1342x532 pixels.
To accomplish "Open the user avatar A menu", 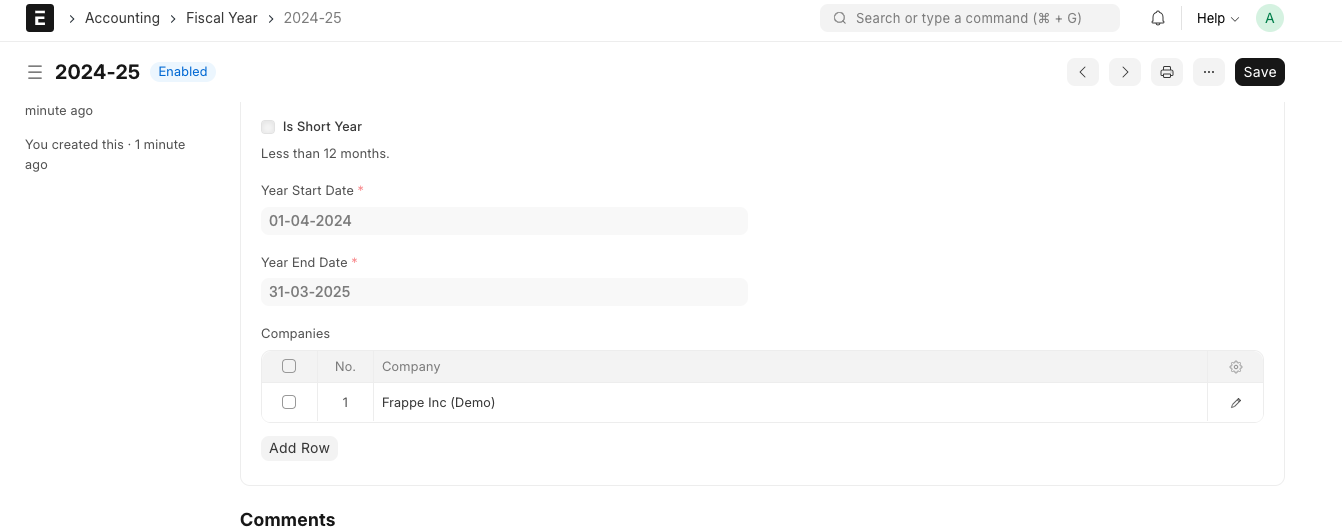I will [x=1270, y=18].
